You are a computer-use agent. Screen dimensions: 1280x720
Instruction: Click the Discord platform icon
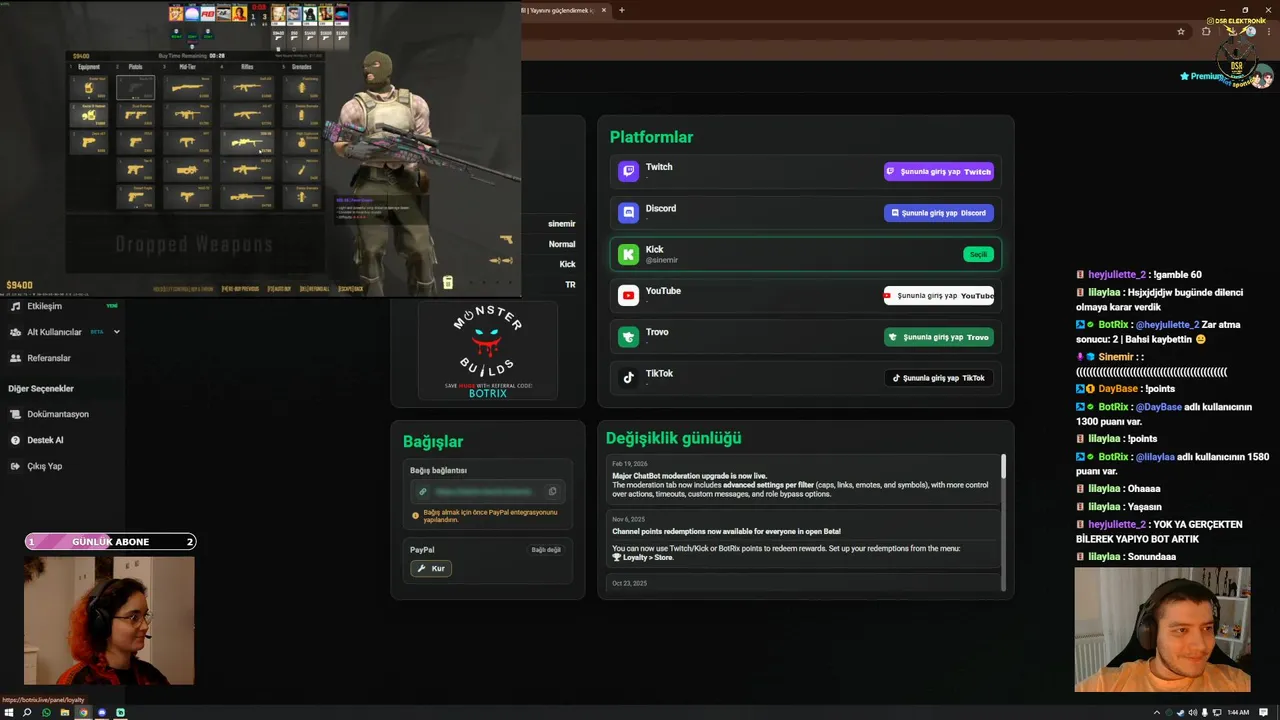pyautogui.click(x=628, y=213)
